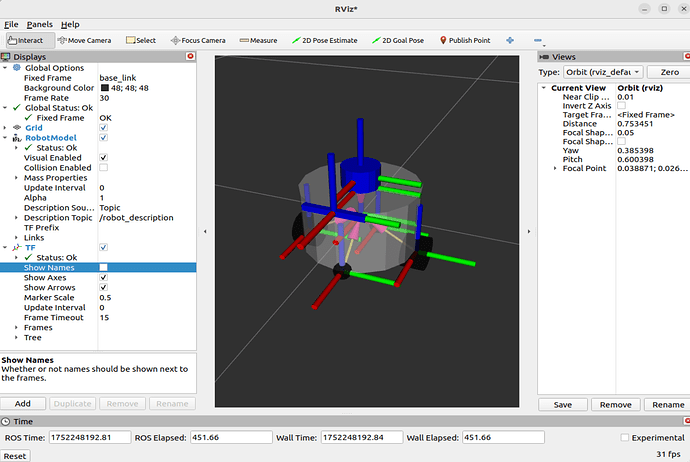Click the Remove view button
Viewport: 690px width, 462px height.
click(616, 404)
